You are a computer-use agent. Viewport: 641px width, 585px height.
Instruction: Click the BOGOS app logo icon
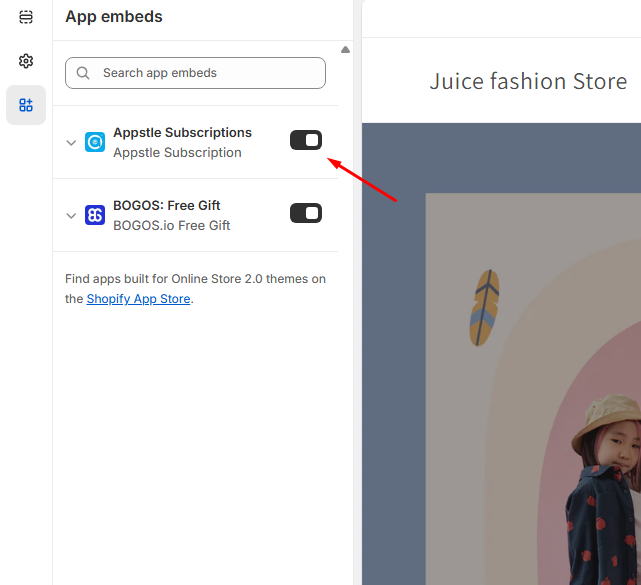[95, 215]
